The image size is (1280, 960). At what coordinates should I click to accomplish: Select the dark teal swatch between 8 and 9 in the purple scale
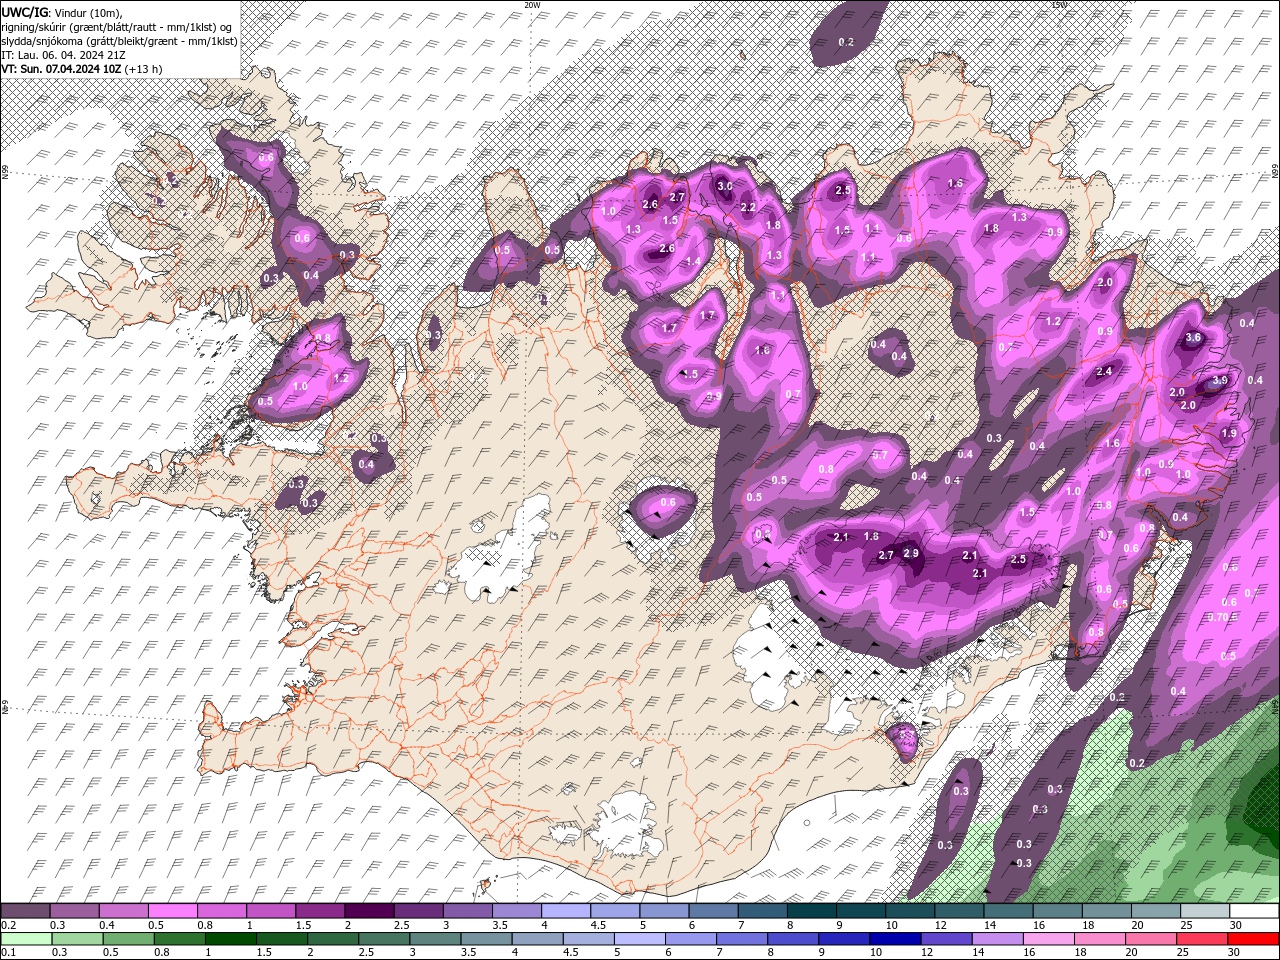(x=811, y=911)
